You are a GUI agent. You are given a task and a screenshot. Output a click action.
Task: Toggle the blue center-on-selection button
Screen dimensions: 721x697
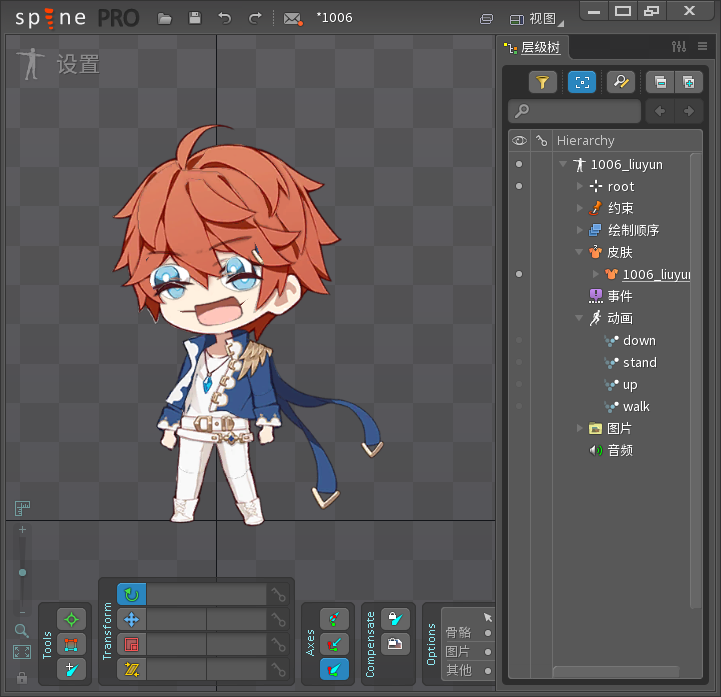pos(582,82)
